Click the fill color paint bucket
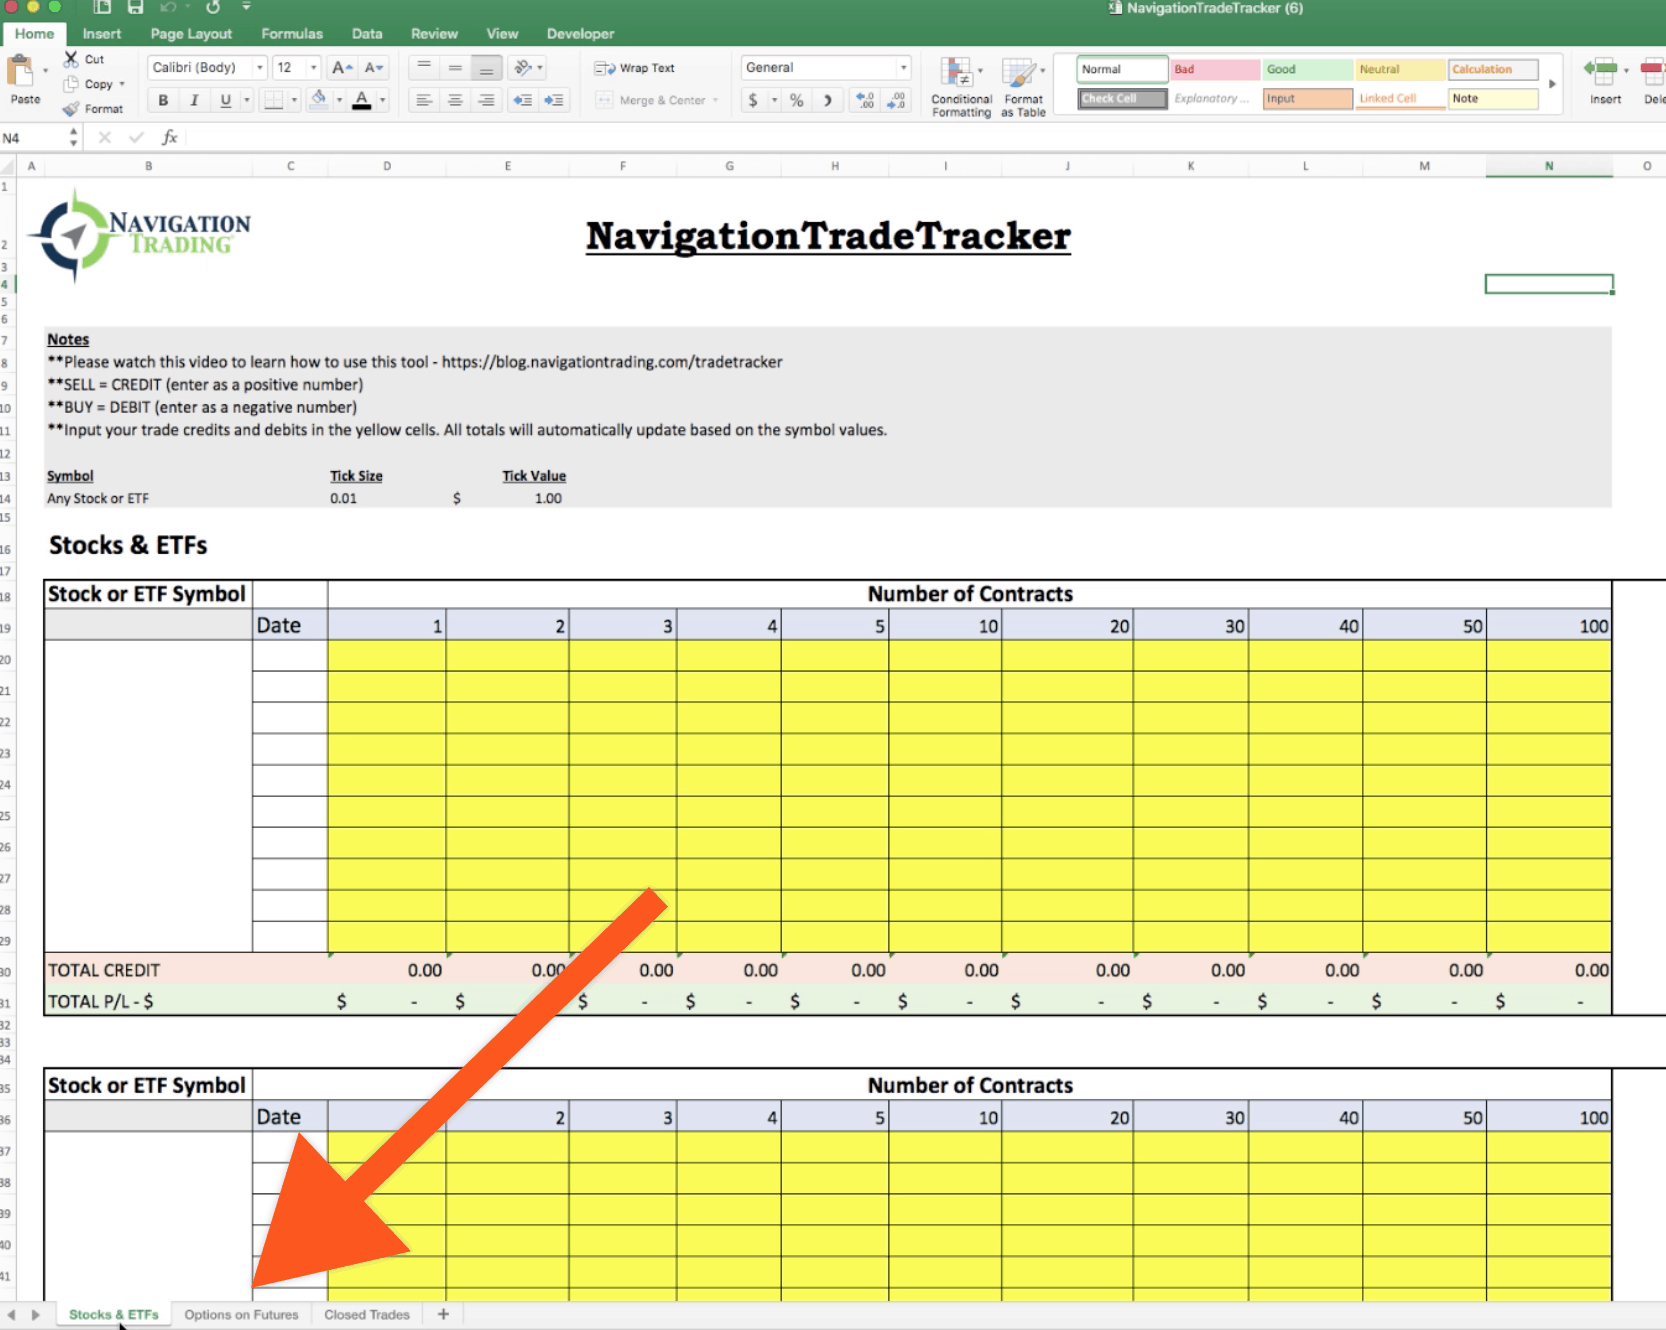Image resolution: width=1666 pixels, height=1330 pixels. (319, 99)
